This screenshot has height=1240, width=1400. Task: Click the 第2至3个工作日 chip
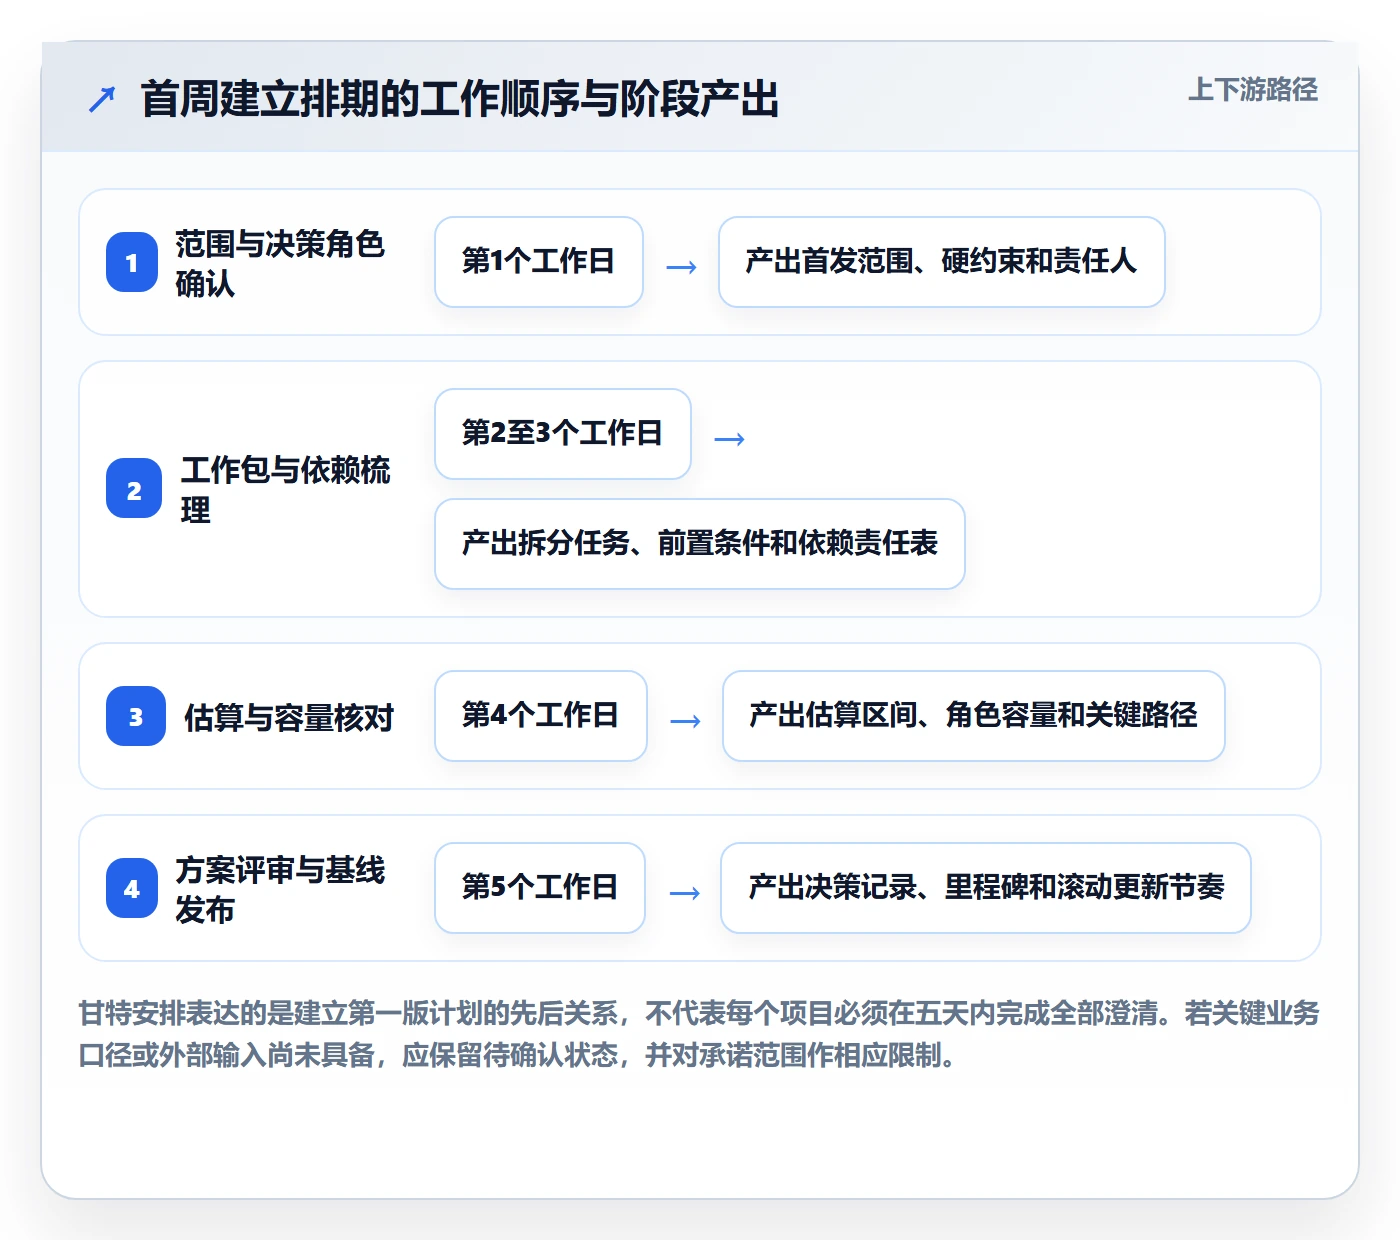[x=563, y=434]
